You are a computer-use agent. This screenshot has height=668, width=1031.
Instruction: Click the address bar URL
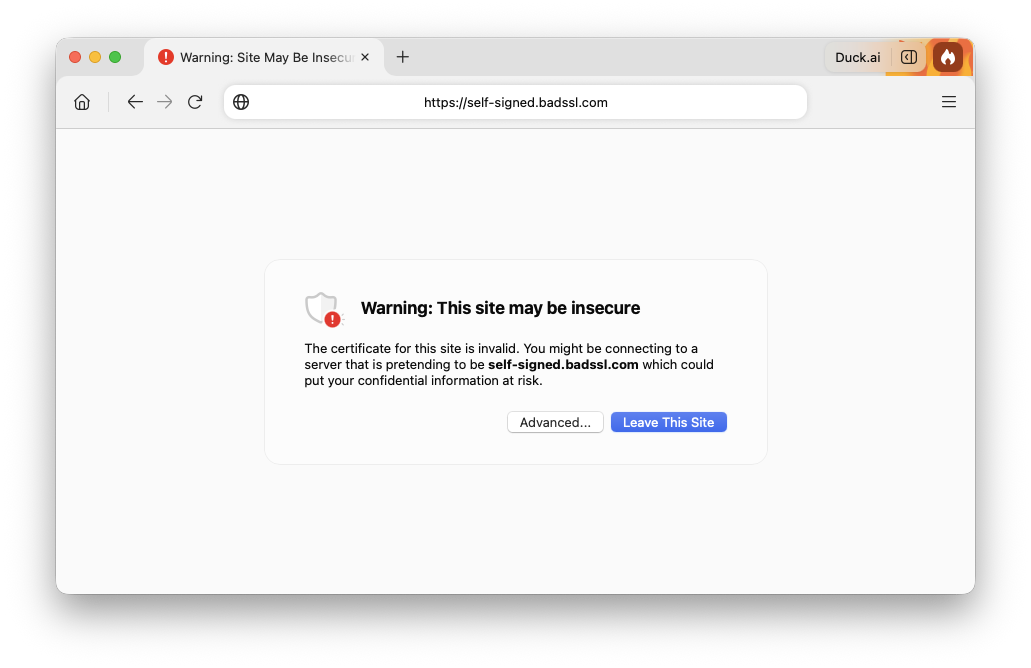(516, 103)
